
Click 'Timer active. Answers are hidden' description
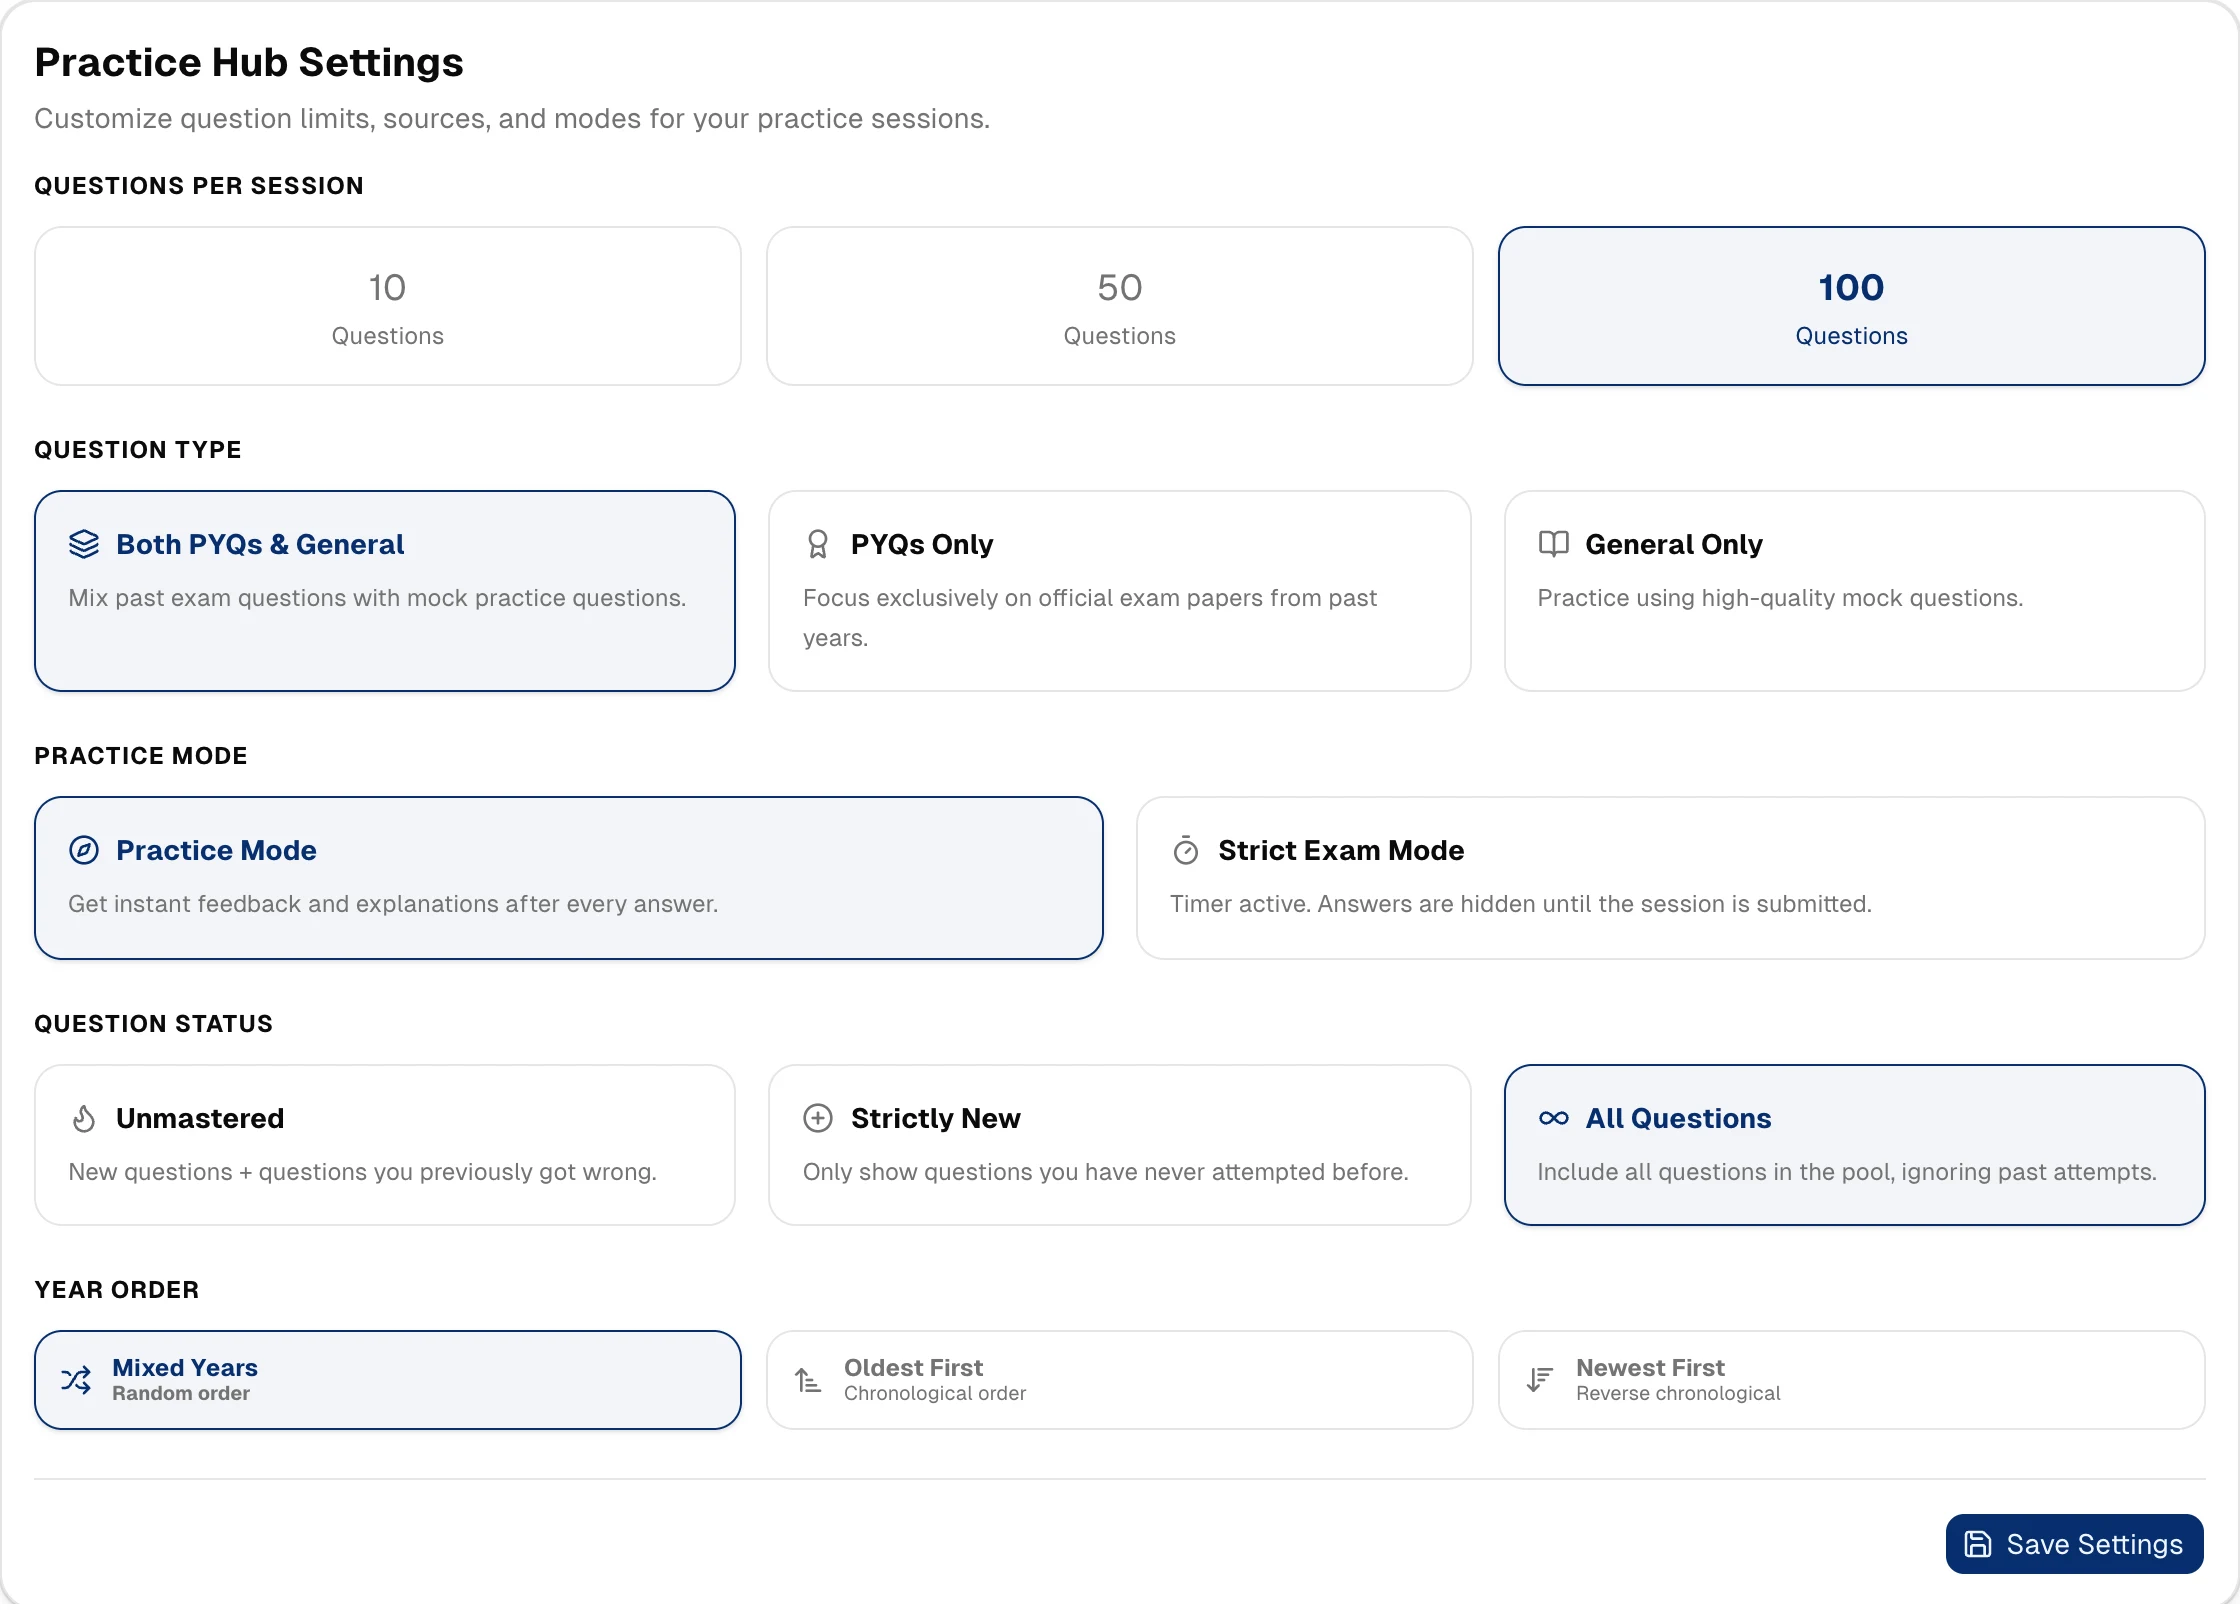(x=1521, y=904)
